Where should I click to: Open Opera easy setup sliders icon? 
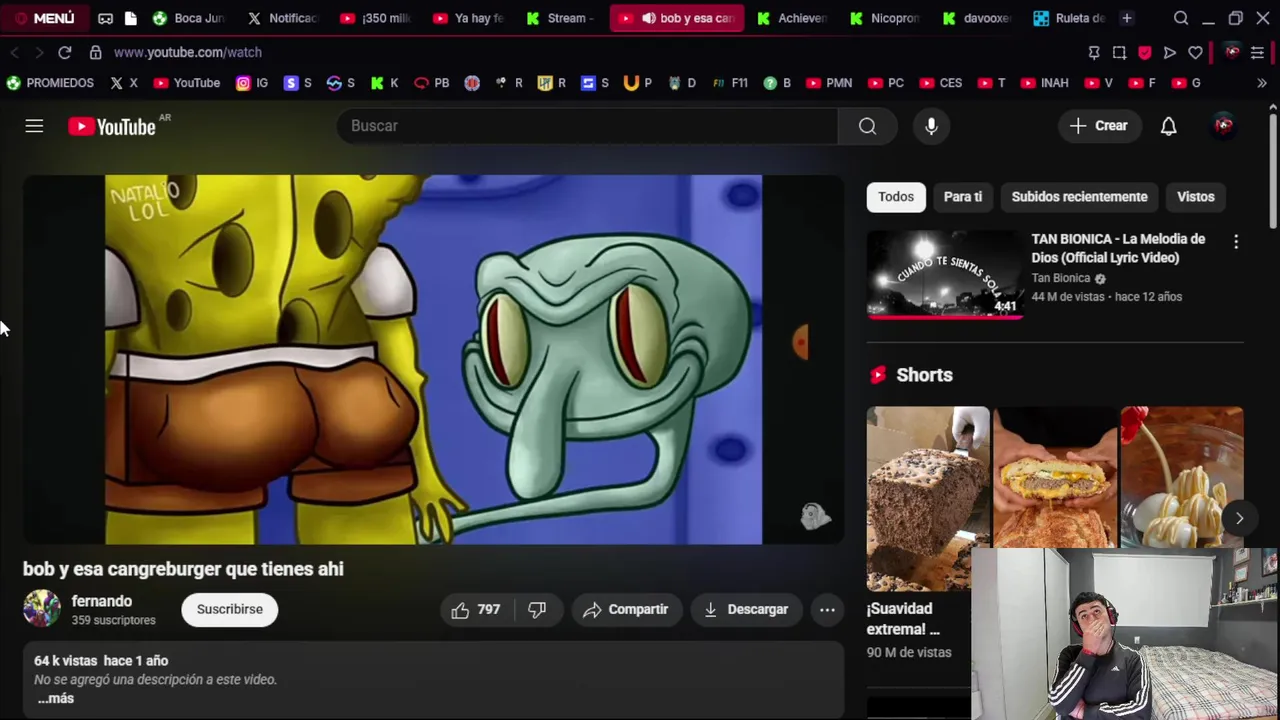coord(1257,52)
